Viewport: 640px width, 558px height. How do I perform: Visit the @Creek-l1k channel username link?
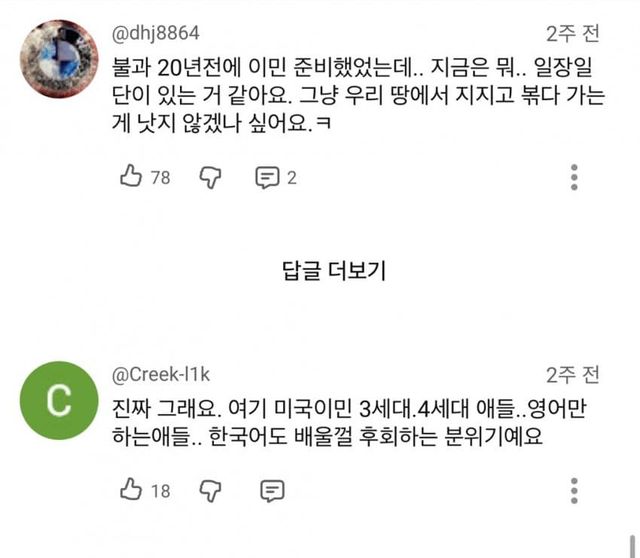pyautogui.click(x=161, y=375)
